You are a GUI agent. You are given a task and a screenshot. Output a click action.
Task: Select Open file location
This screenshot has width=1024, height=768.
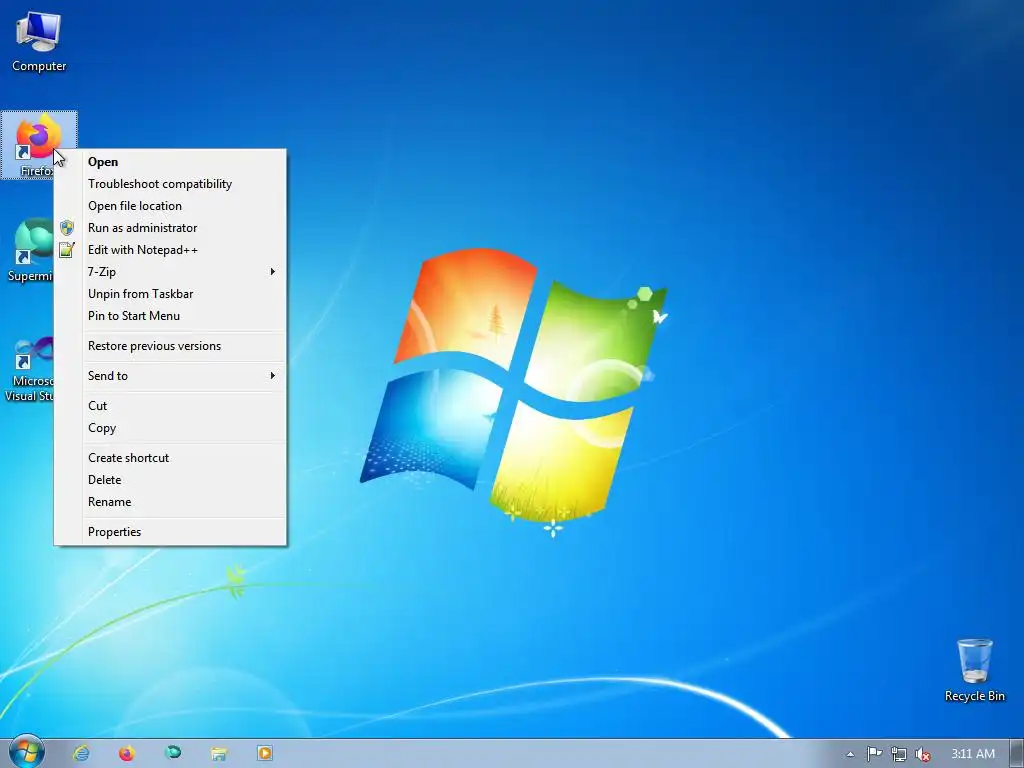click(170, 206)
